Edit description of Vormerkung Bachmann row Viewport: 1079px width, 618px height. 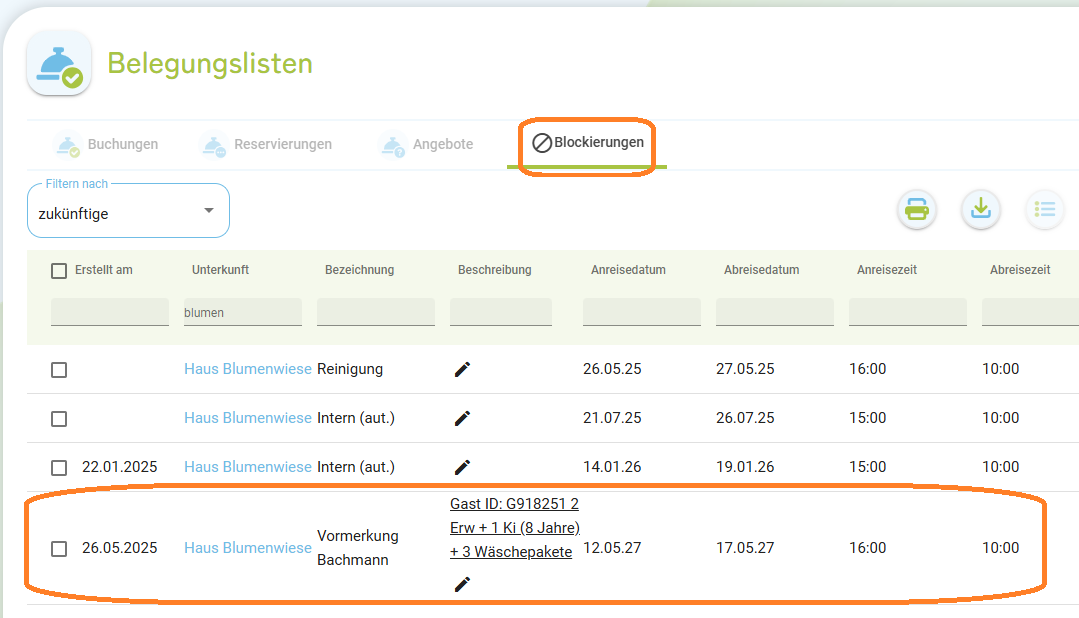pos(462,585)
